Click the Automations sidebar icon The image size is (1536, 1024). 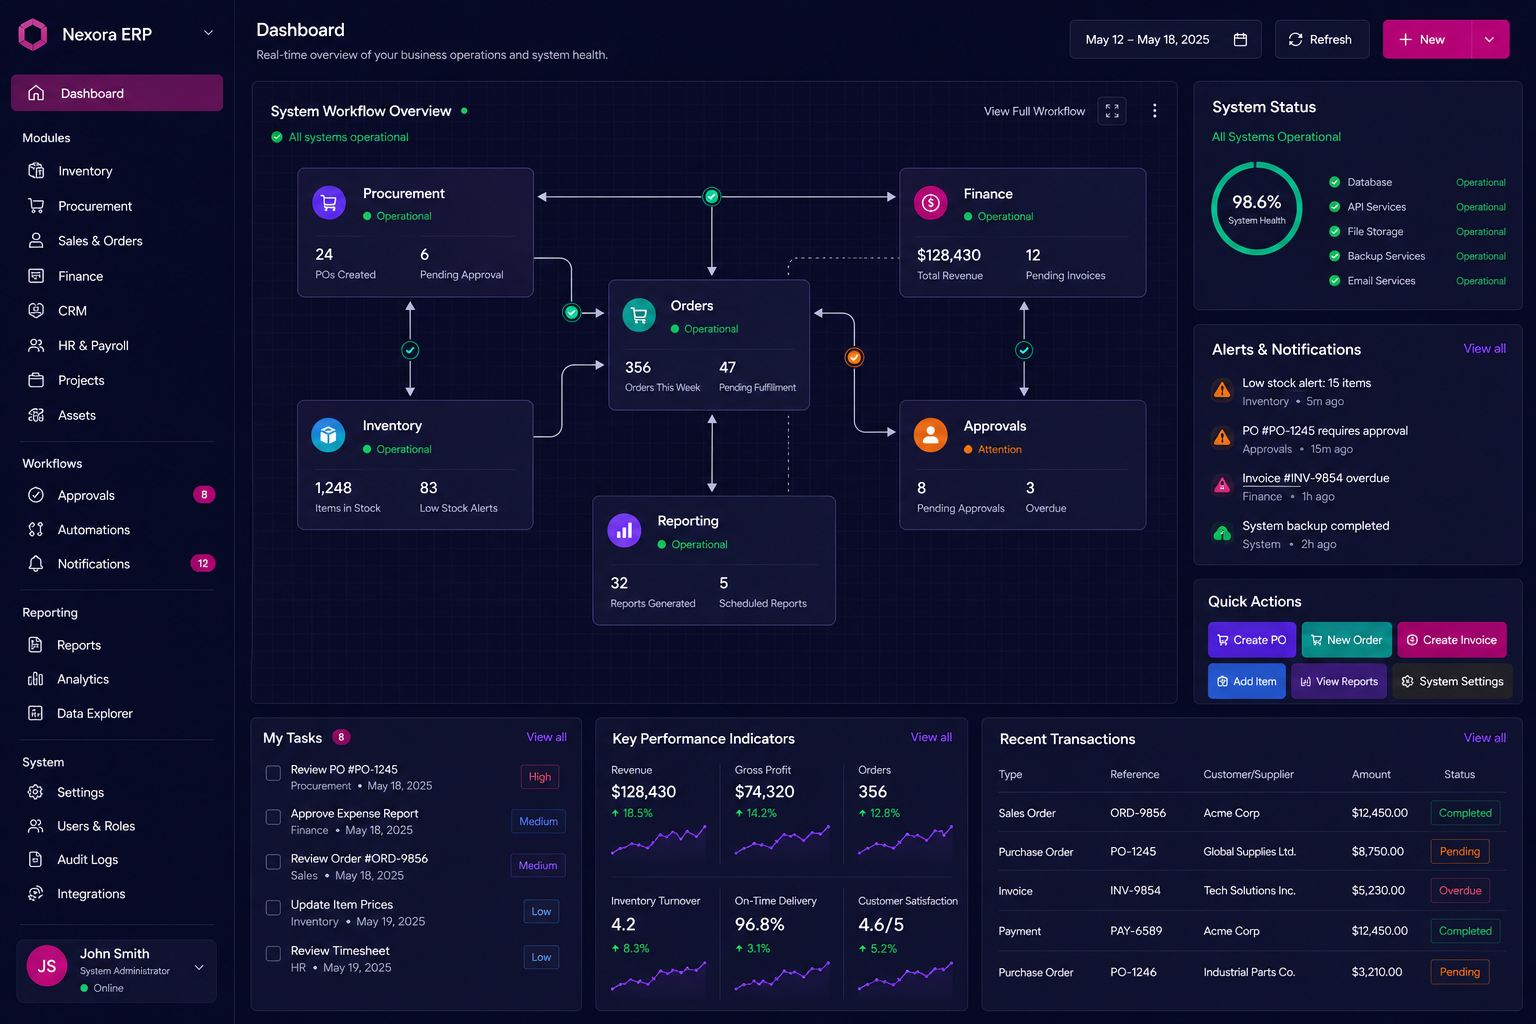36,529
